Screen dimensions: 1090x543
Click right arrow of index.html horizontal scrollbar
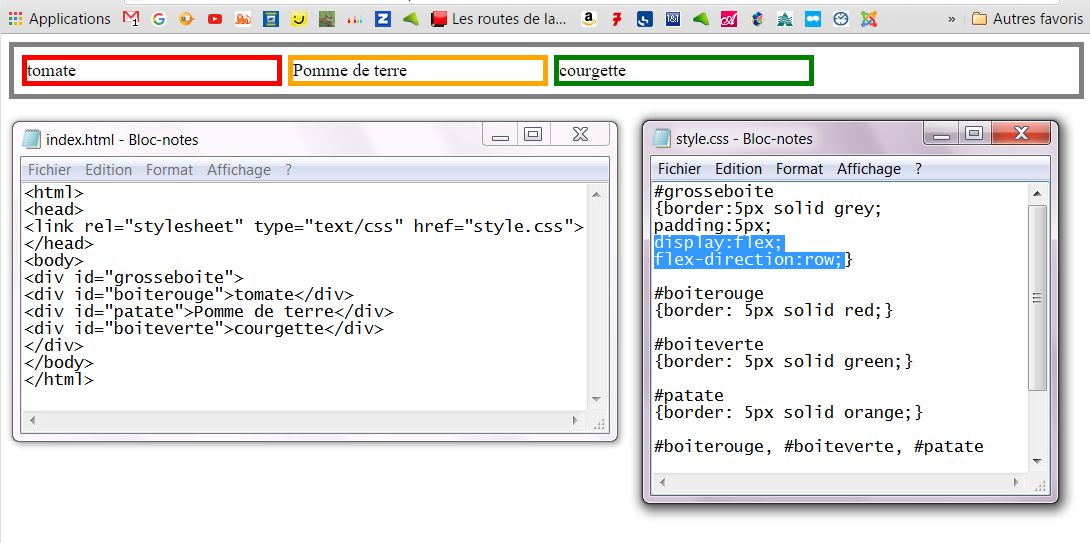pyautogui.click(x=575, y=421)
